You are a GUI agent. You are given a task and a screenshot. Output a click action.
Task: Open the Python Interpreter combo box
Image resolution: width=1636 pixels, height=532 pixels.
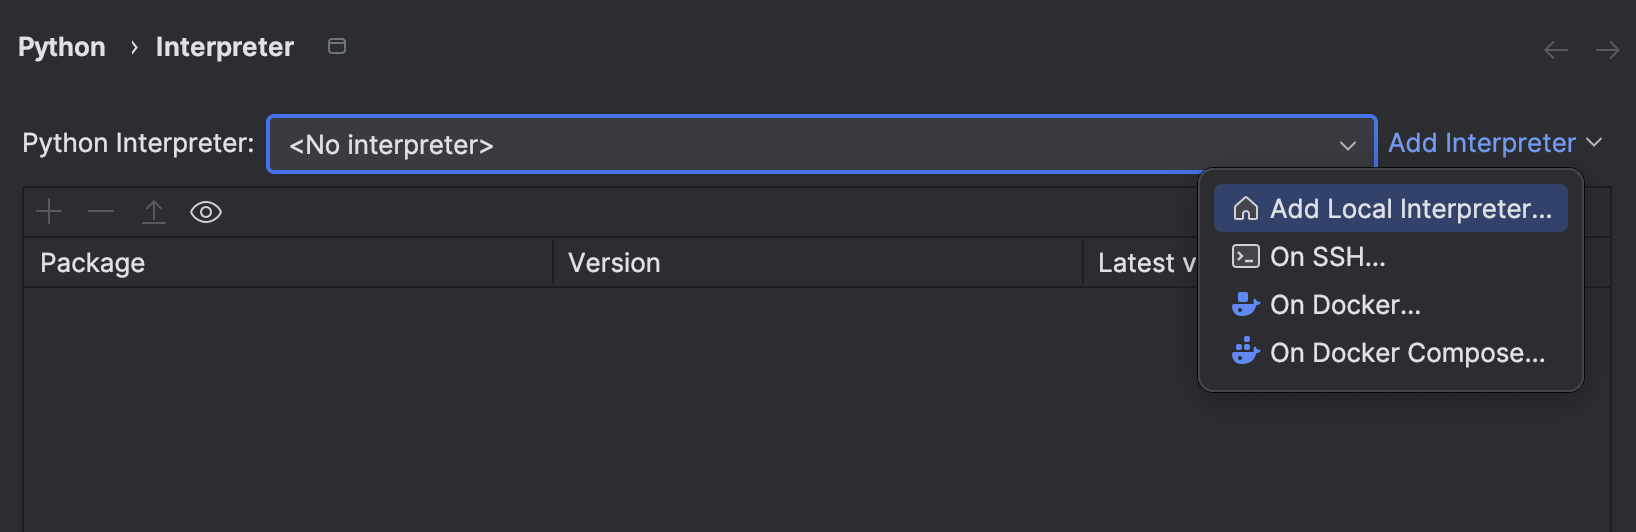(x=800, y=145)
